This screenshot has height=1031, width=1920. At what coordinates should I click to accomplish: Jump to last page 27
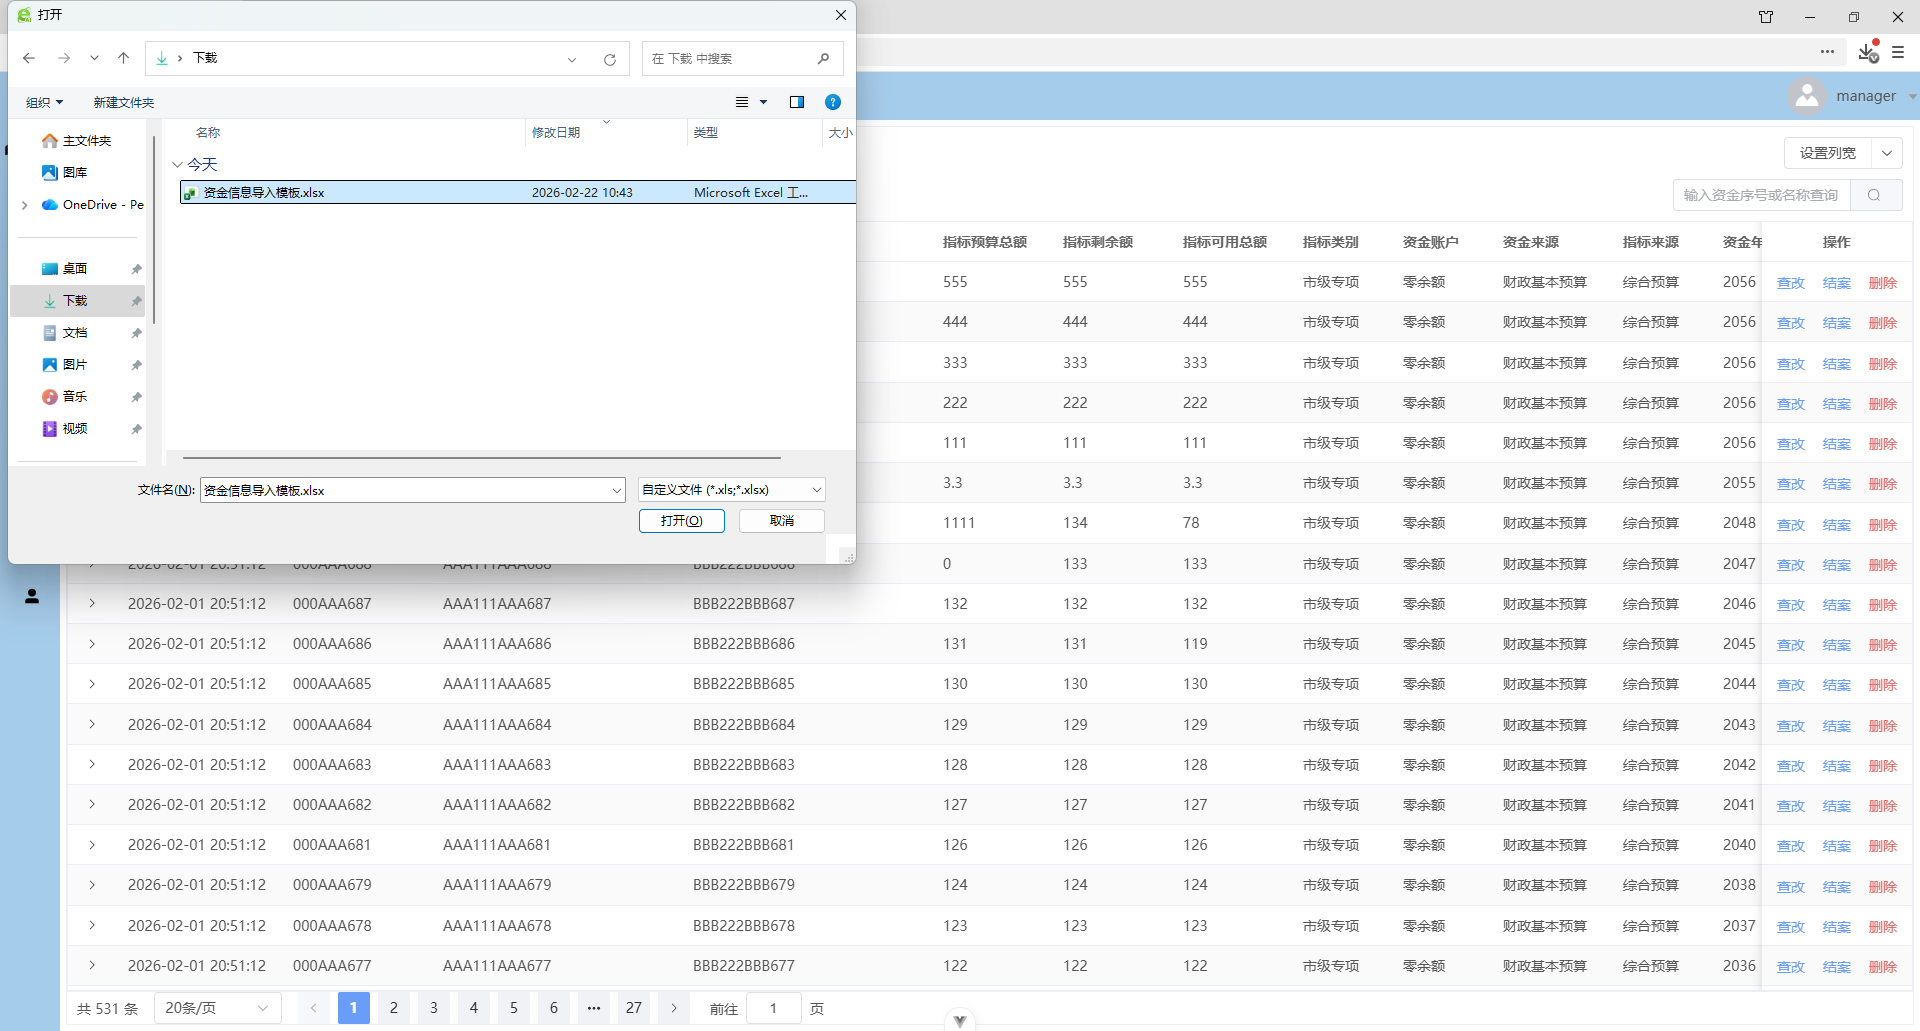pyautogui.click(x=634, y=1008)
